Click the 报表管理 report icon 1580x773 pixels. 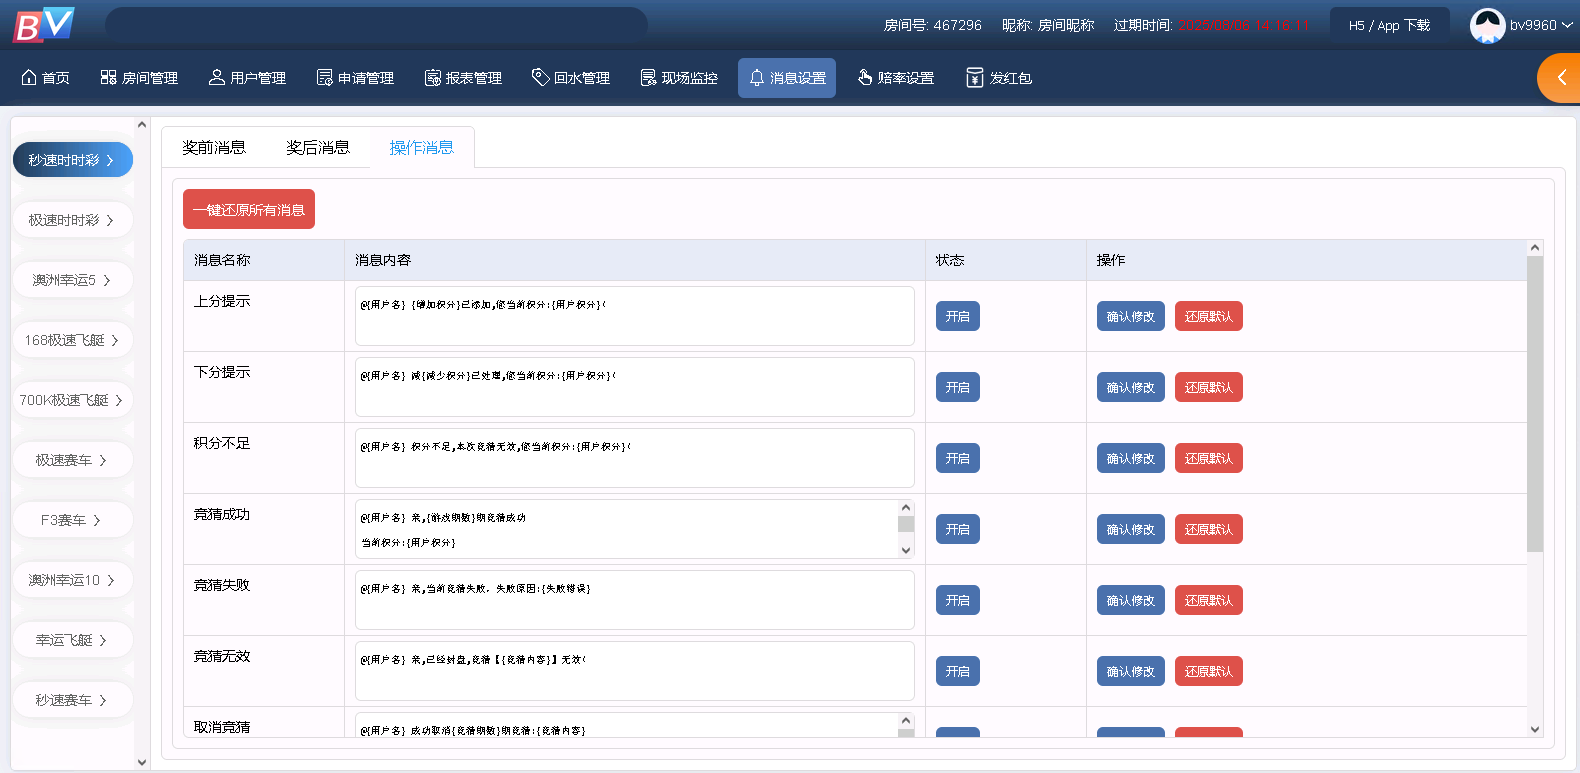point(432,78)
